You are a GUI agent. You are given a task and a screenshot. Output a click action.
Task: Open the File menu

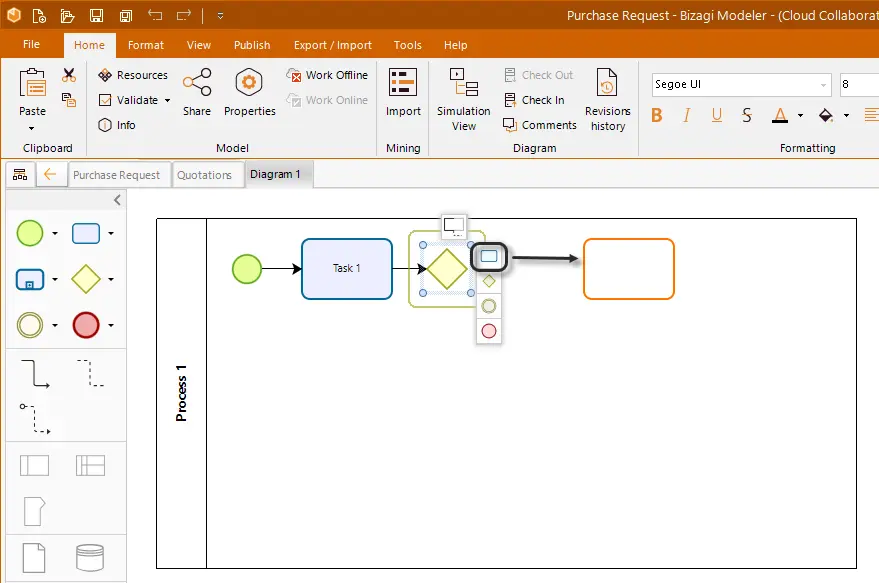(x=31, y=44)
